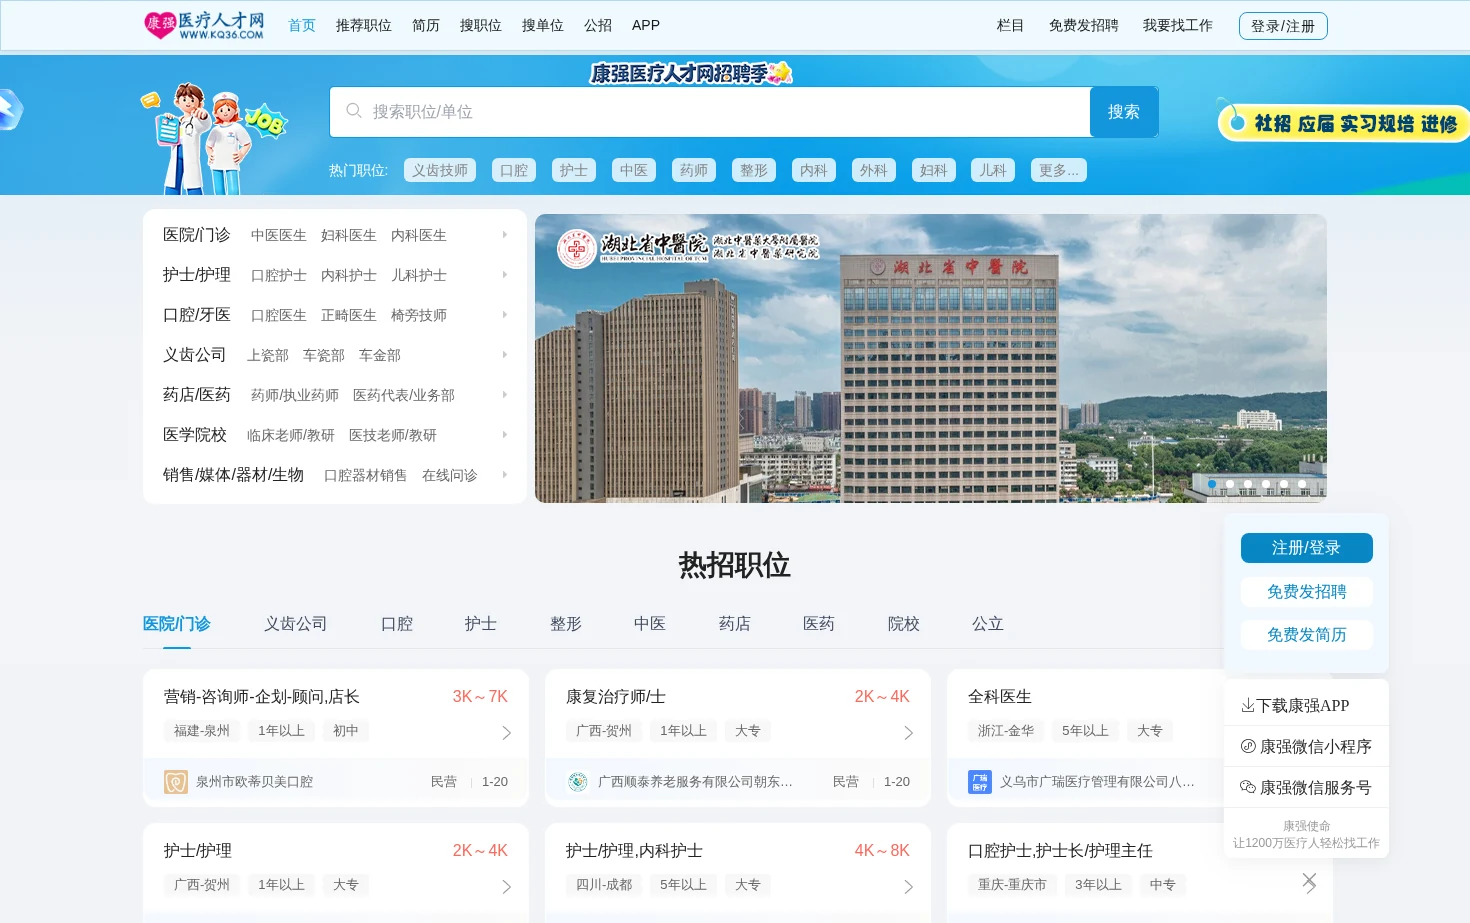Open the 首页 navigation item
The width and height of the screenshot is (1470, 923).
coord(302,25)
